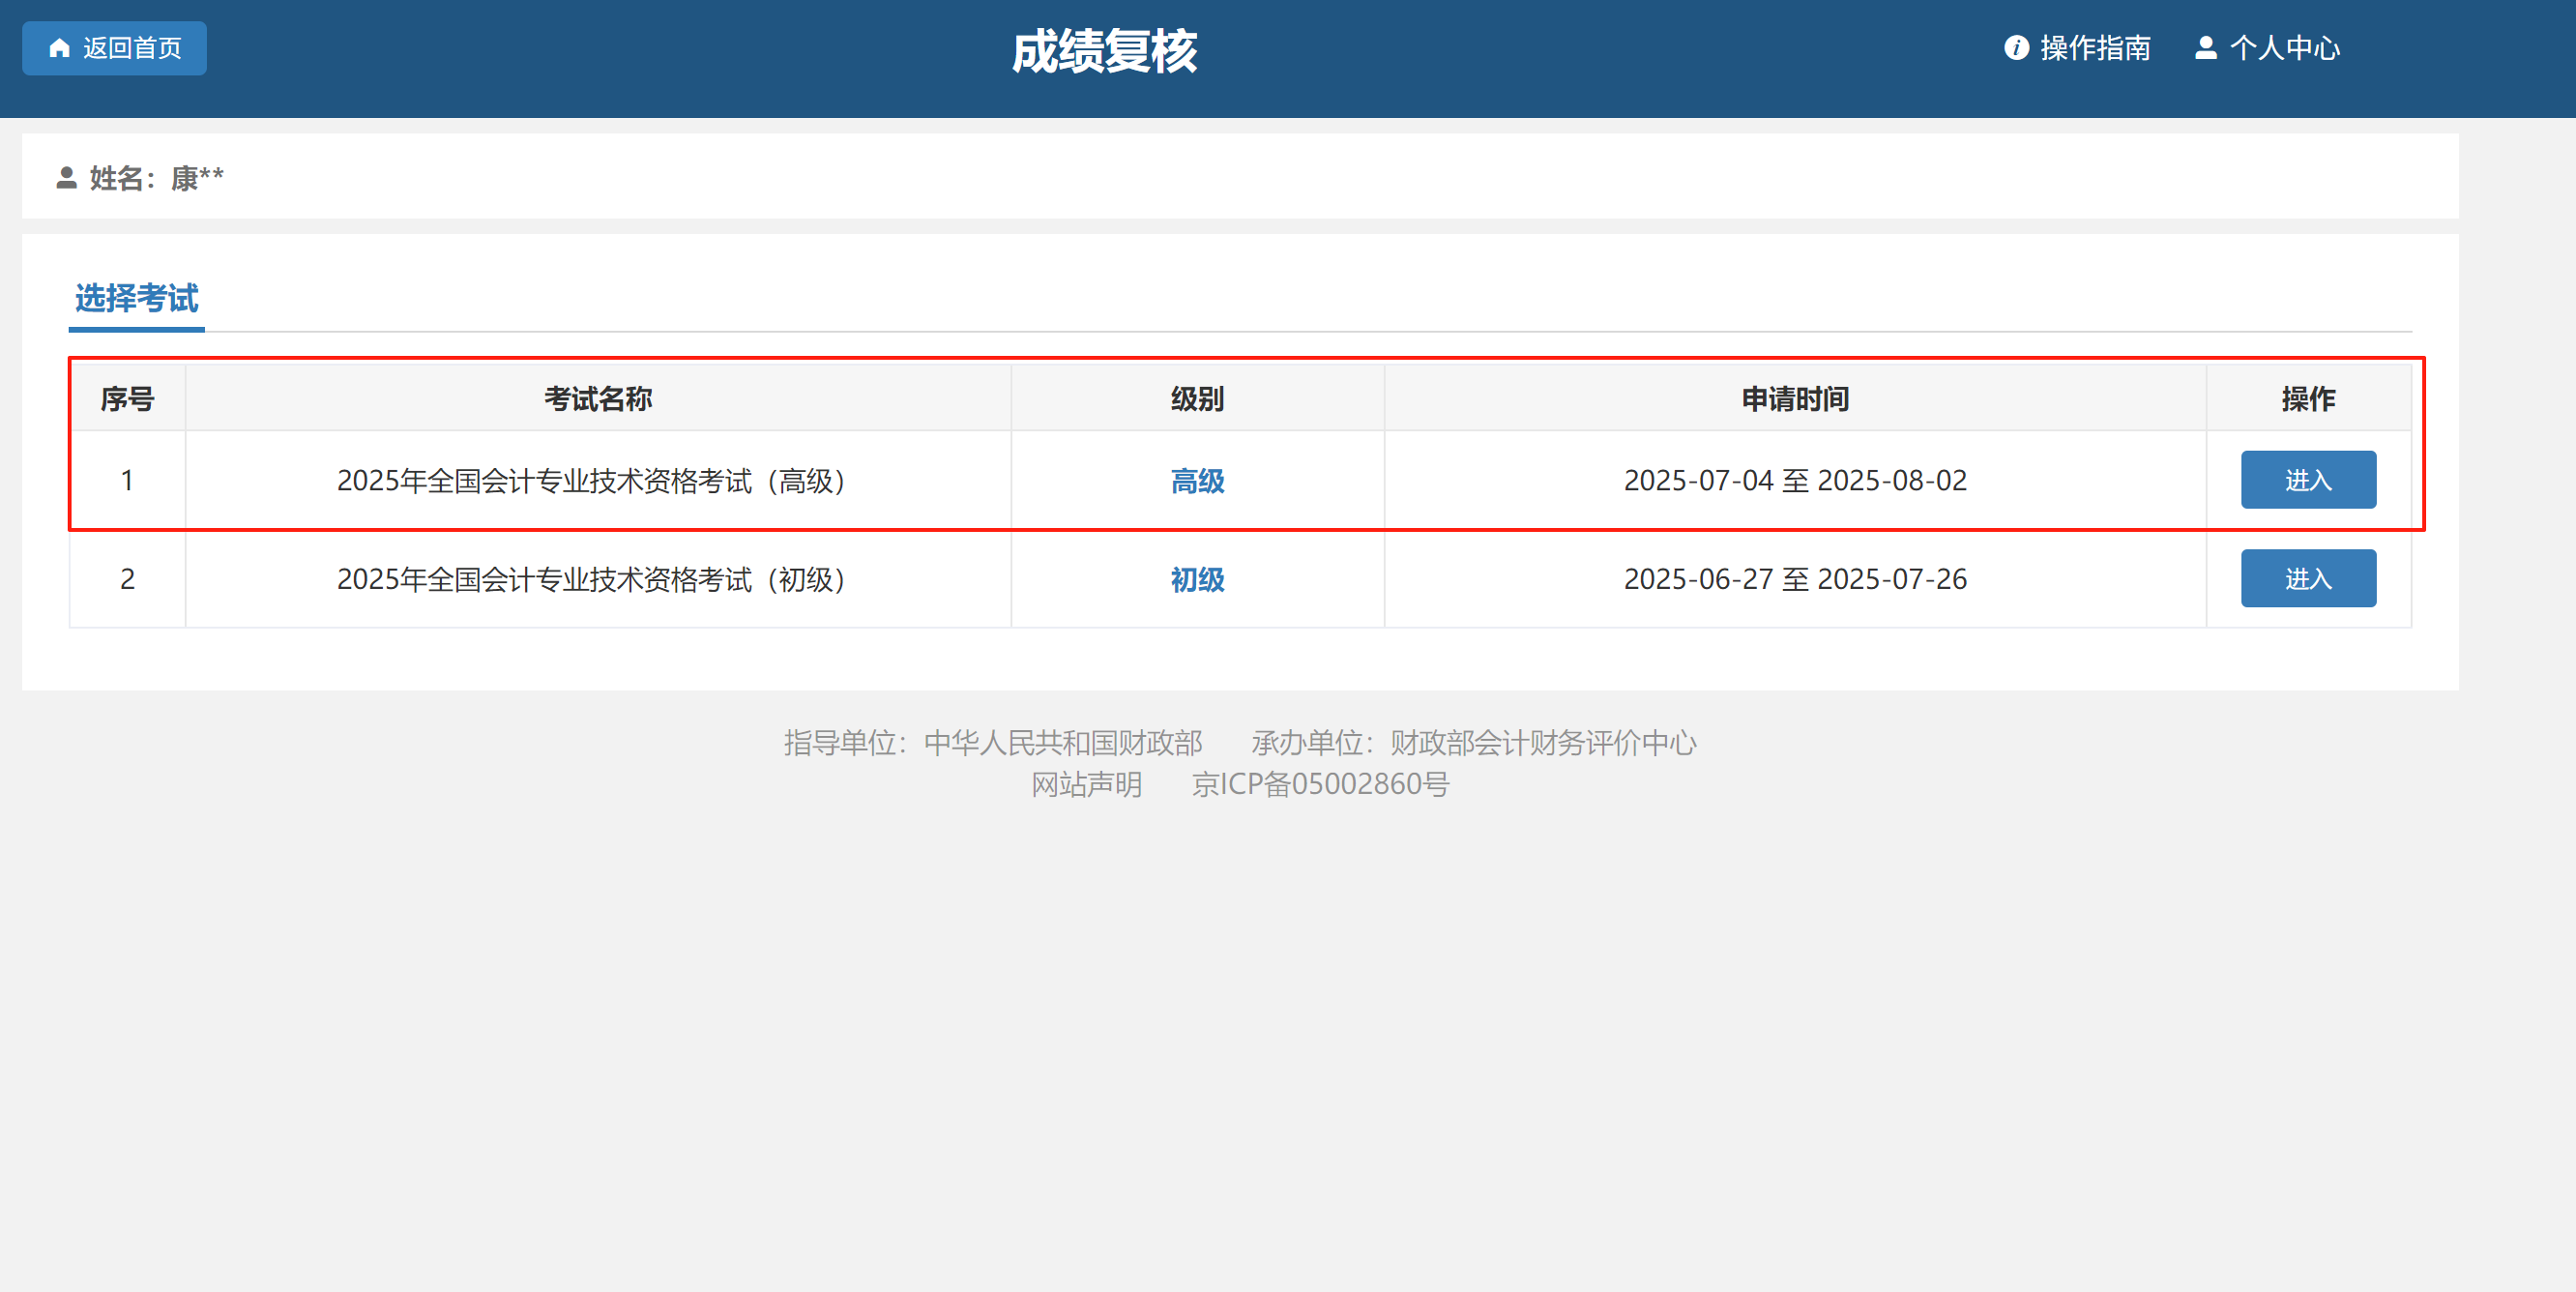Click the 返回首页 home button
Screen dimensions: 2576x1292
pos(114,48)
